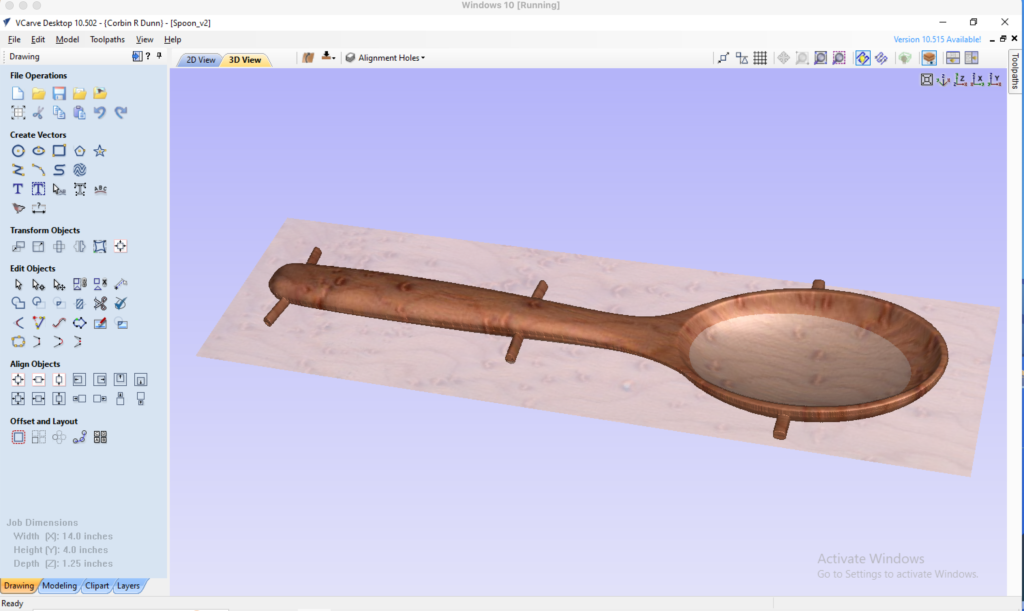
Task: Click the Version 10.515 Available link
Action: (938, 39)
